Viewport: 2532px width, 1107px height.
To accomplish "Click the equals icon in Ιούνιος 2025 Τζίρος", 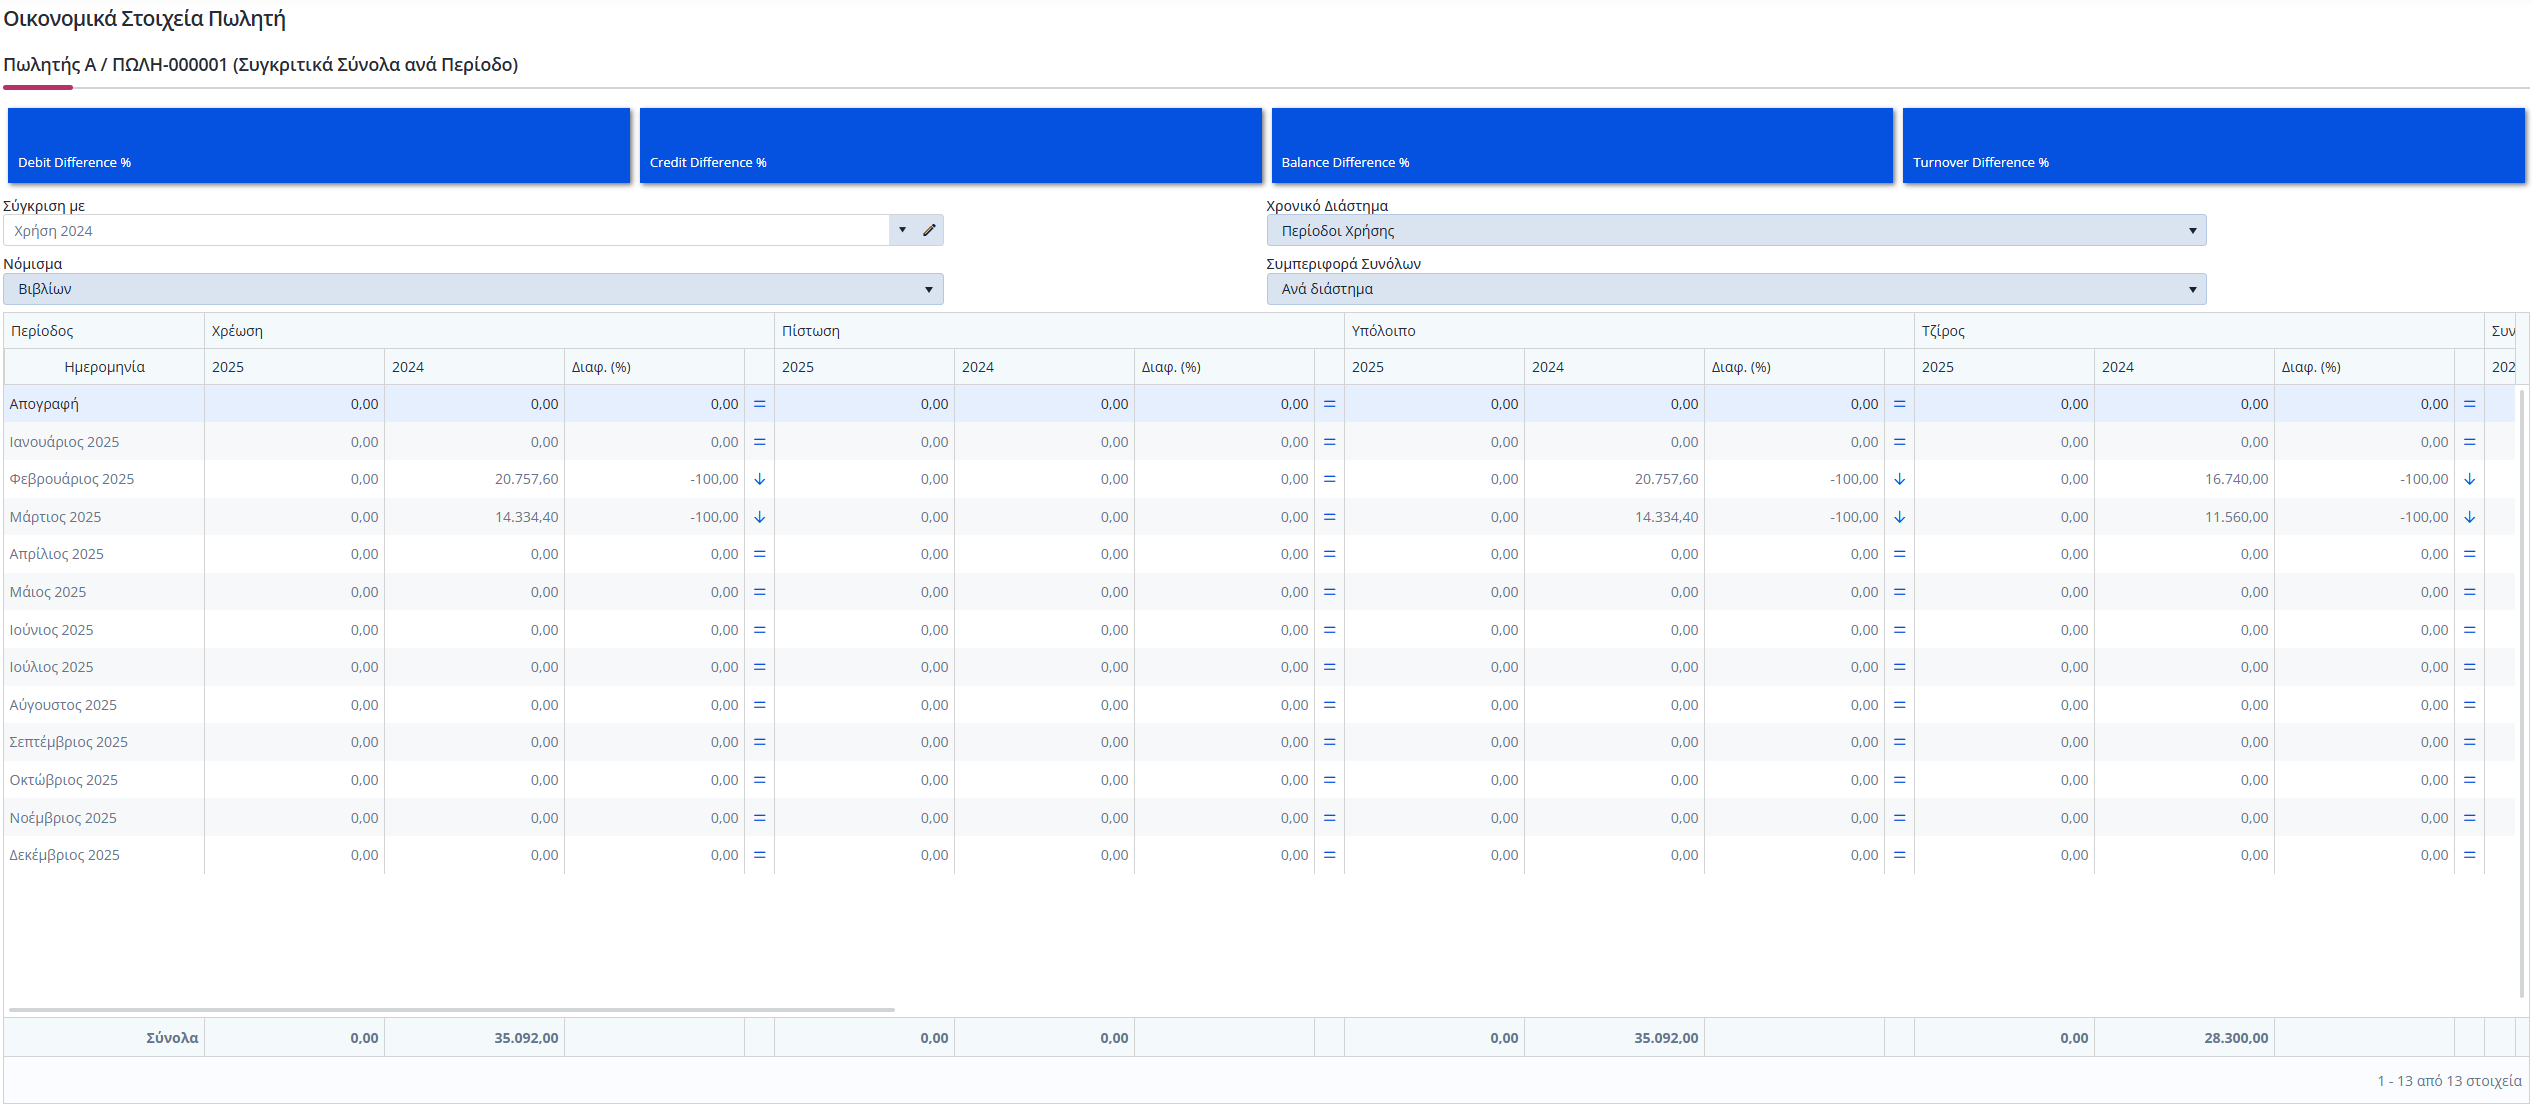I will 2470,630.
